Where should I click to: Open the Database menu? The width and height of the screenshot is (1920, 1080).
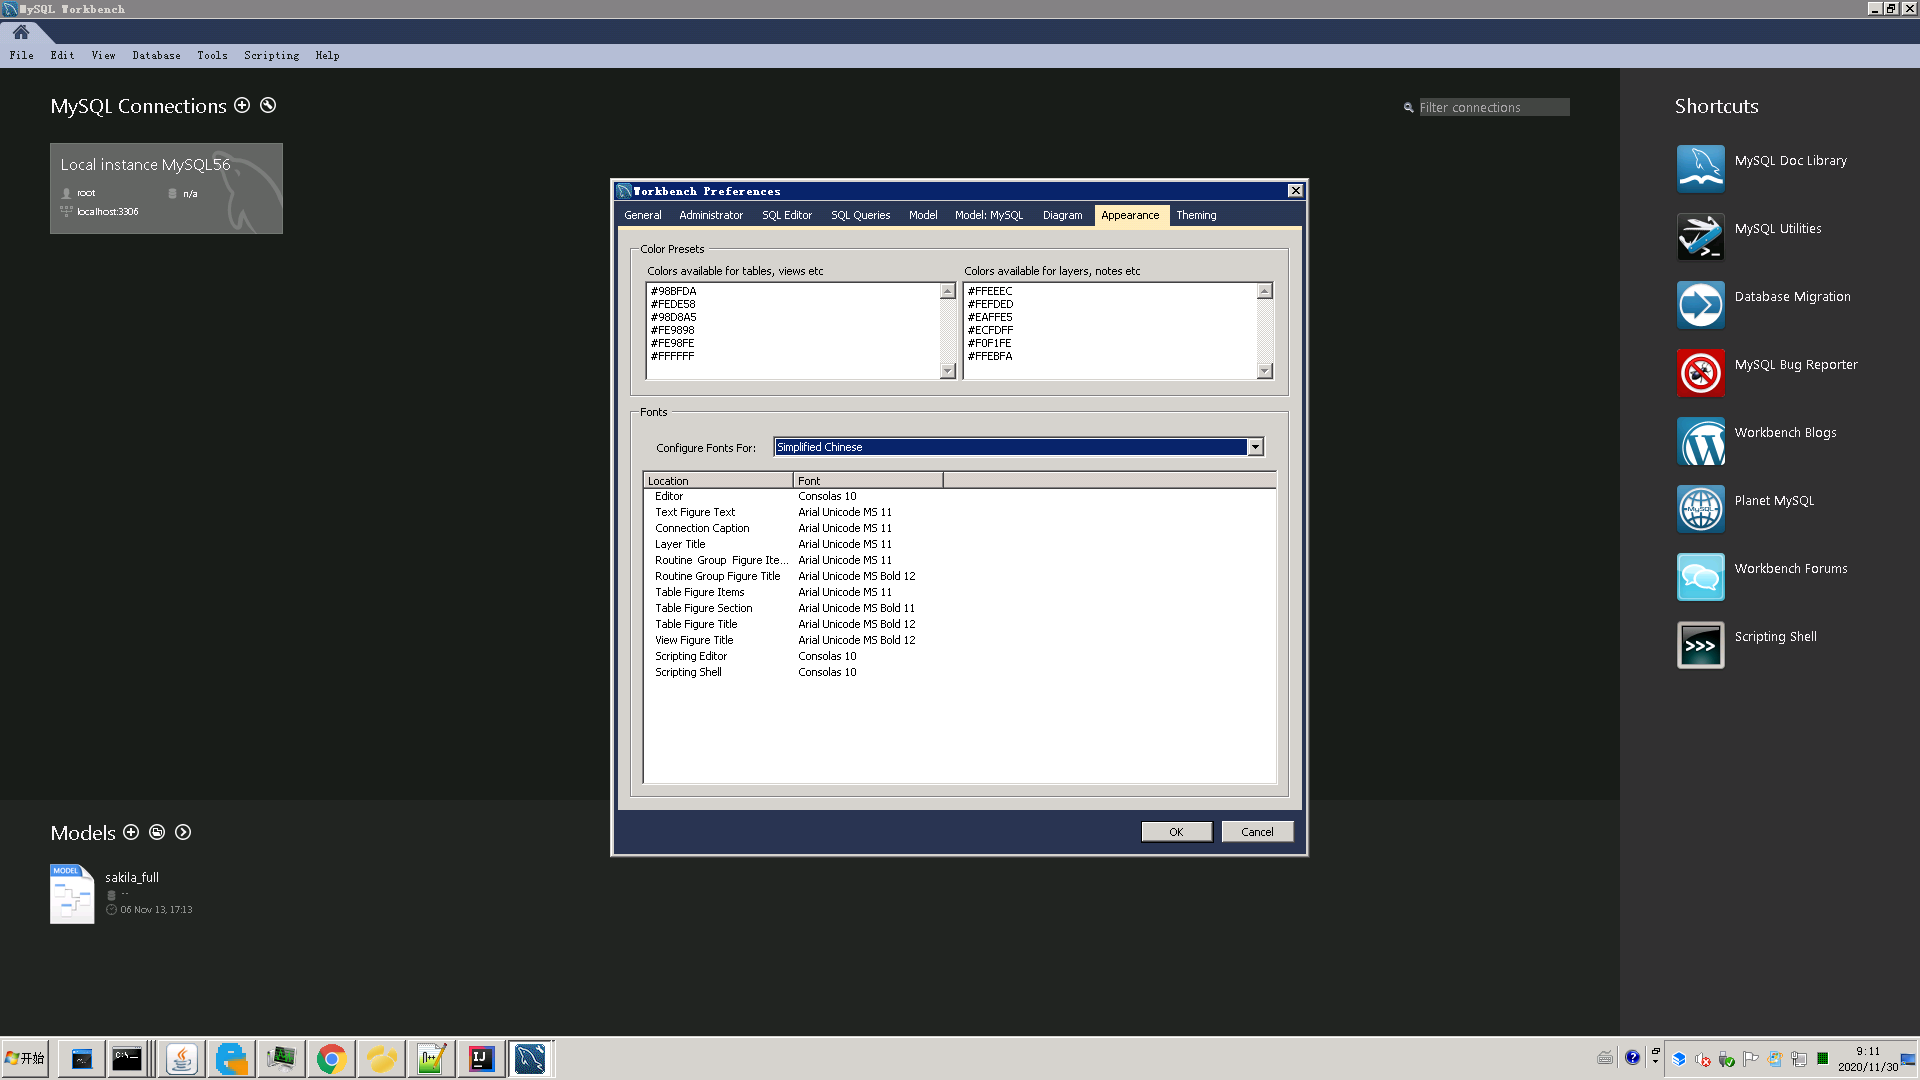coord(156,56)
